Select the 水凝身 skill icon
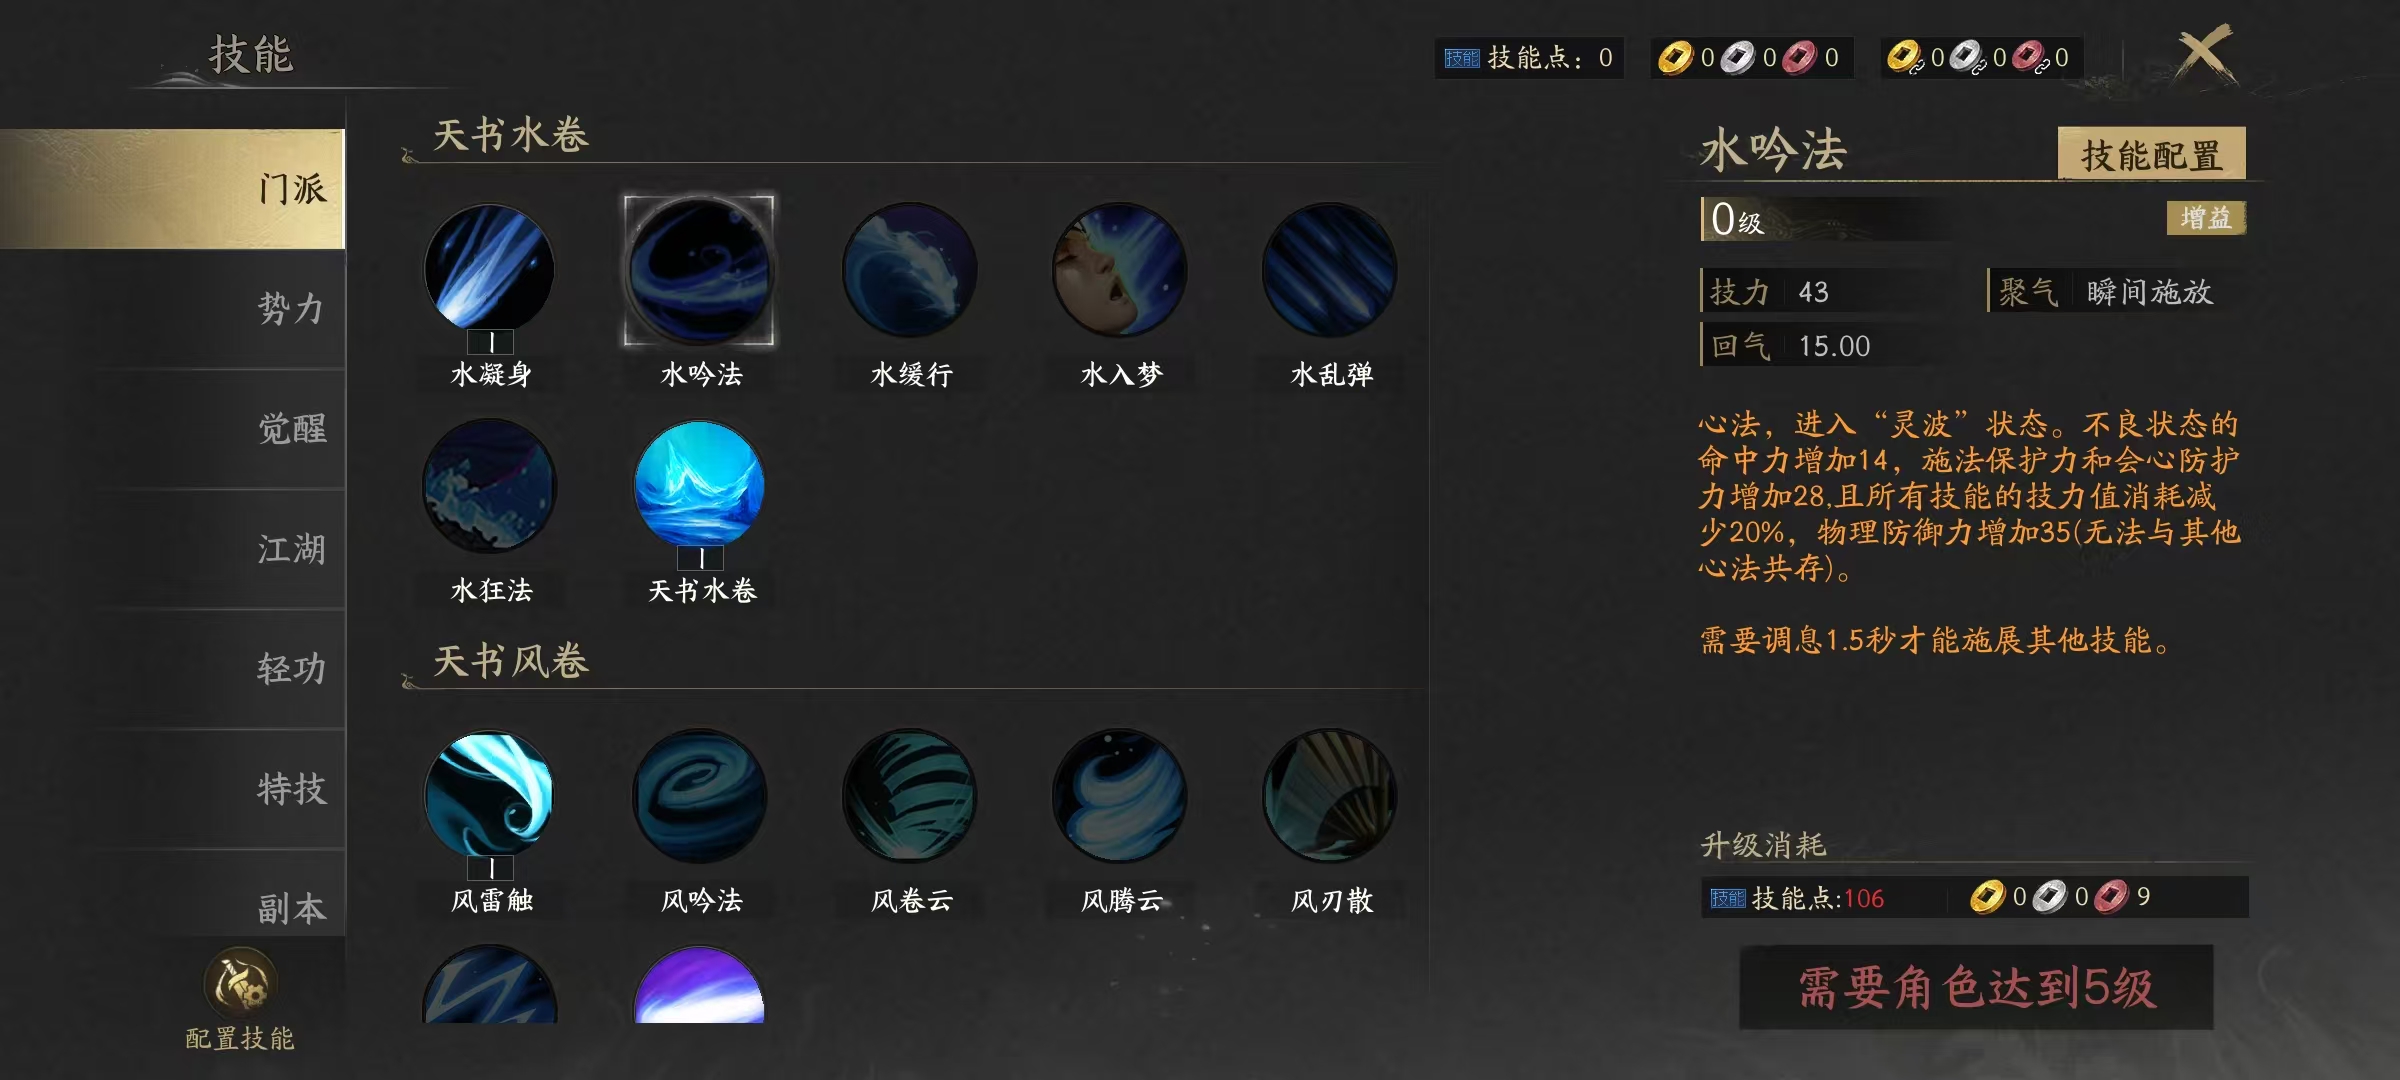This screenshot has width=2400, height=1080. pyautogui.click(x=489, y=270)
